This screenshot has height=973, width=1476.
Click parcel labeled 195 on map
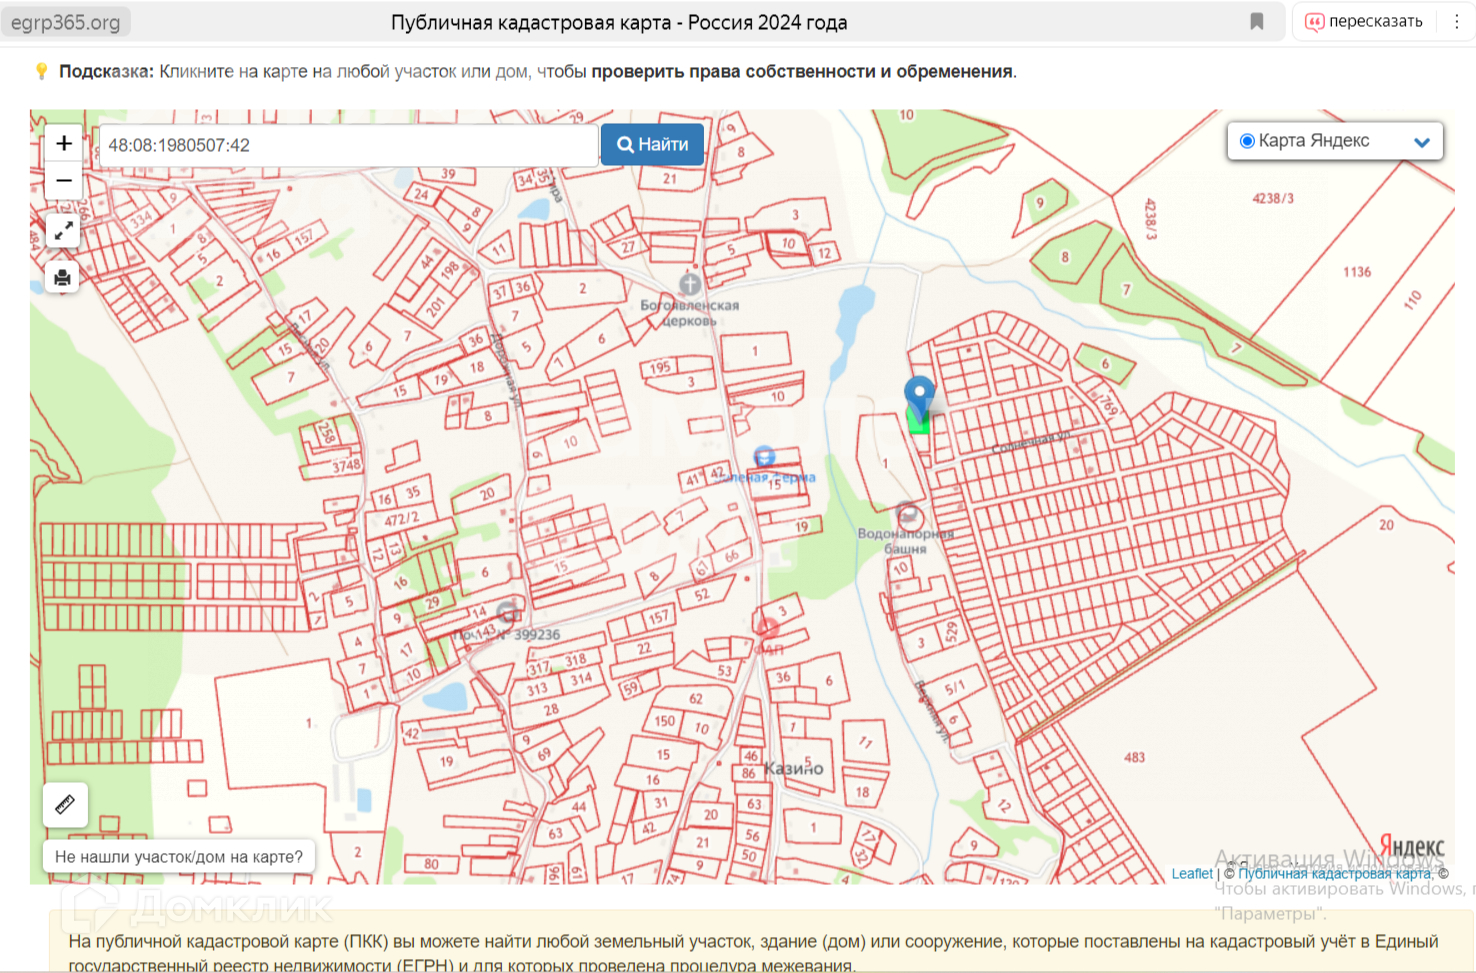click(661, 367)
